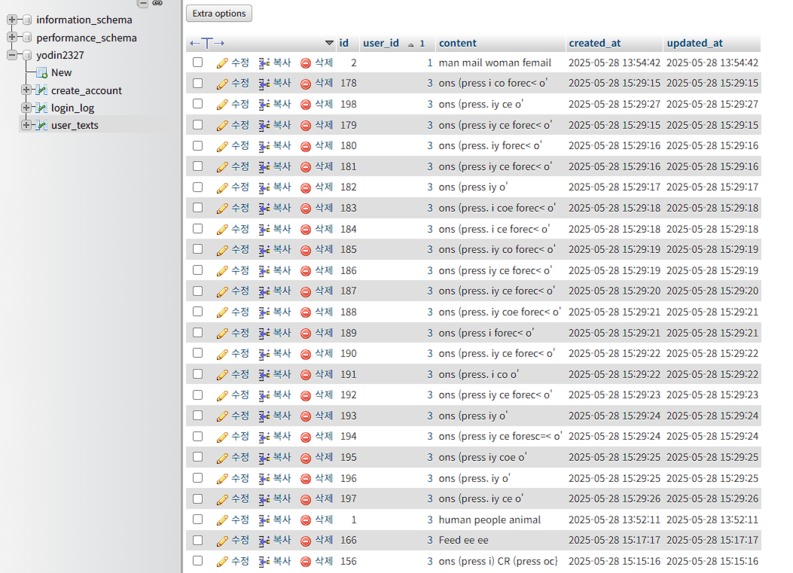Image resolution: width=793 pixels, height=573 pixels.
Task: Click the edit pencil icon for row id 191
Action: pyautogui.click(x=222, y=375)
